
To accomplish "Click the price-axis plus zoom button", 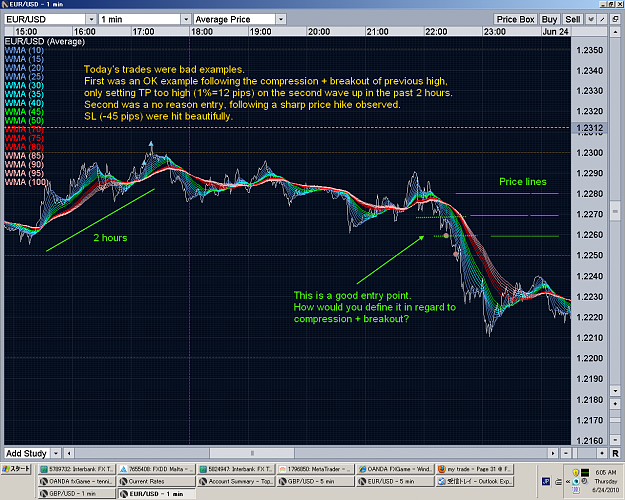I will (x=615, y=404).
